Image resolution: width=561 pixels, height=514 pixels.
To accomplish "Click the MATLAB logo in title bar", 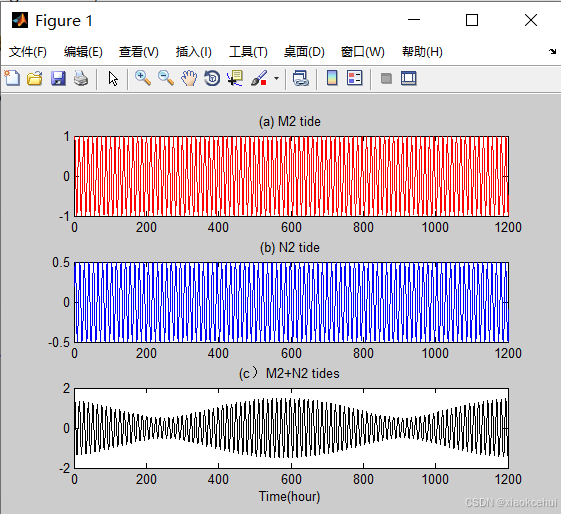I will (x=20, y=20).
